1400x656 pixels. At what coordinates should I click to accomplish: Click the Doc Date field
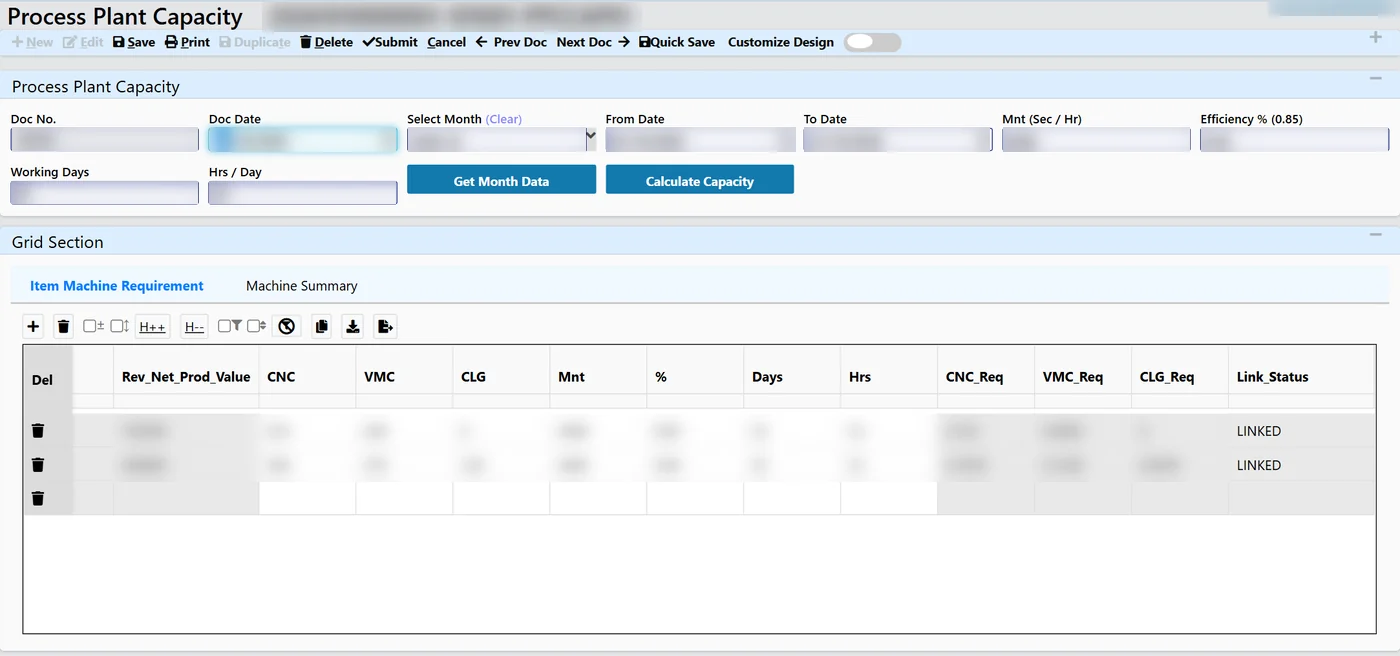[x=302, y=140]
